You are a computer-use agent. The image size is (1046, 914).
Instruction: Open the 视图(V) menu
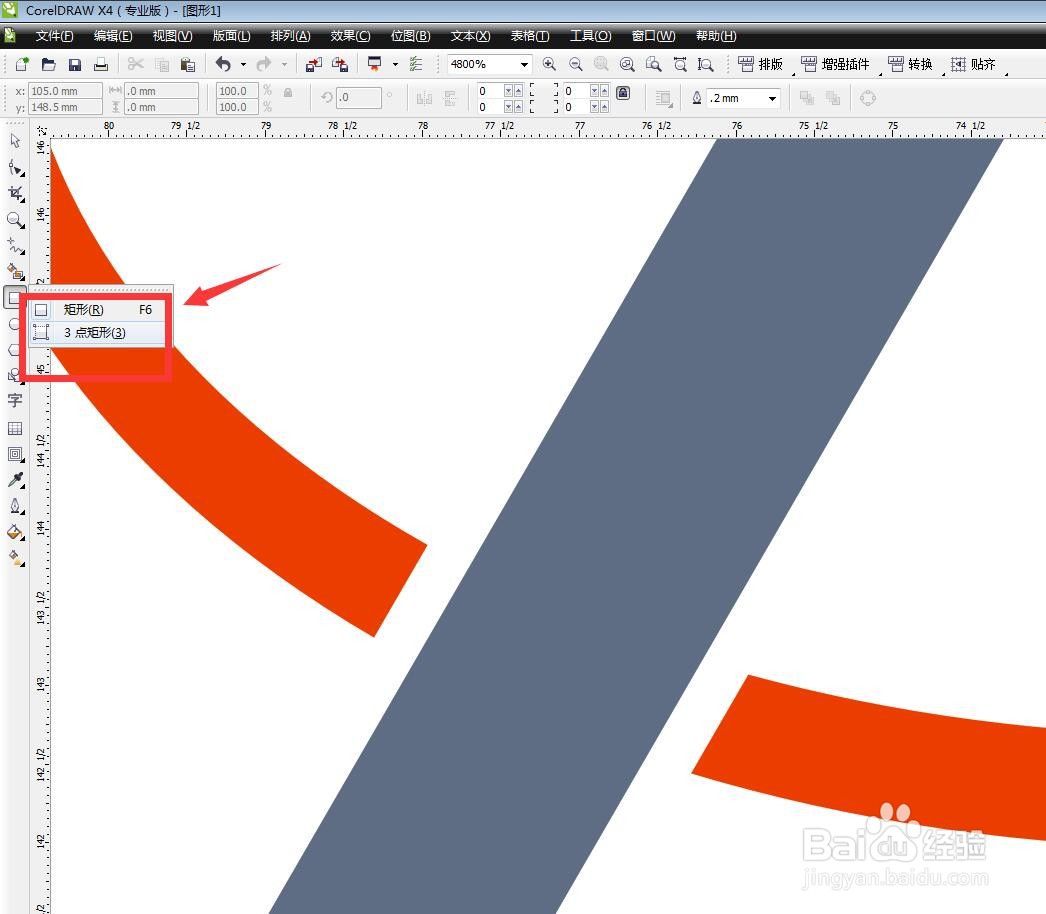pos(172,35)
